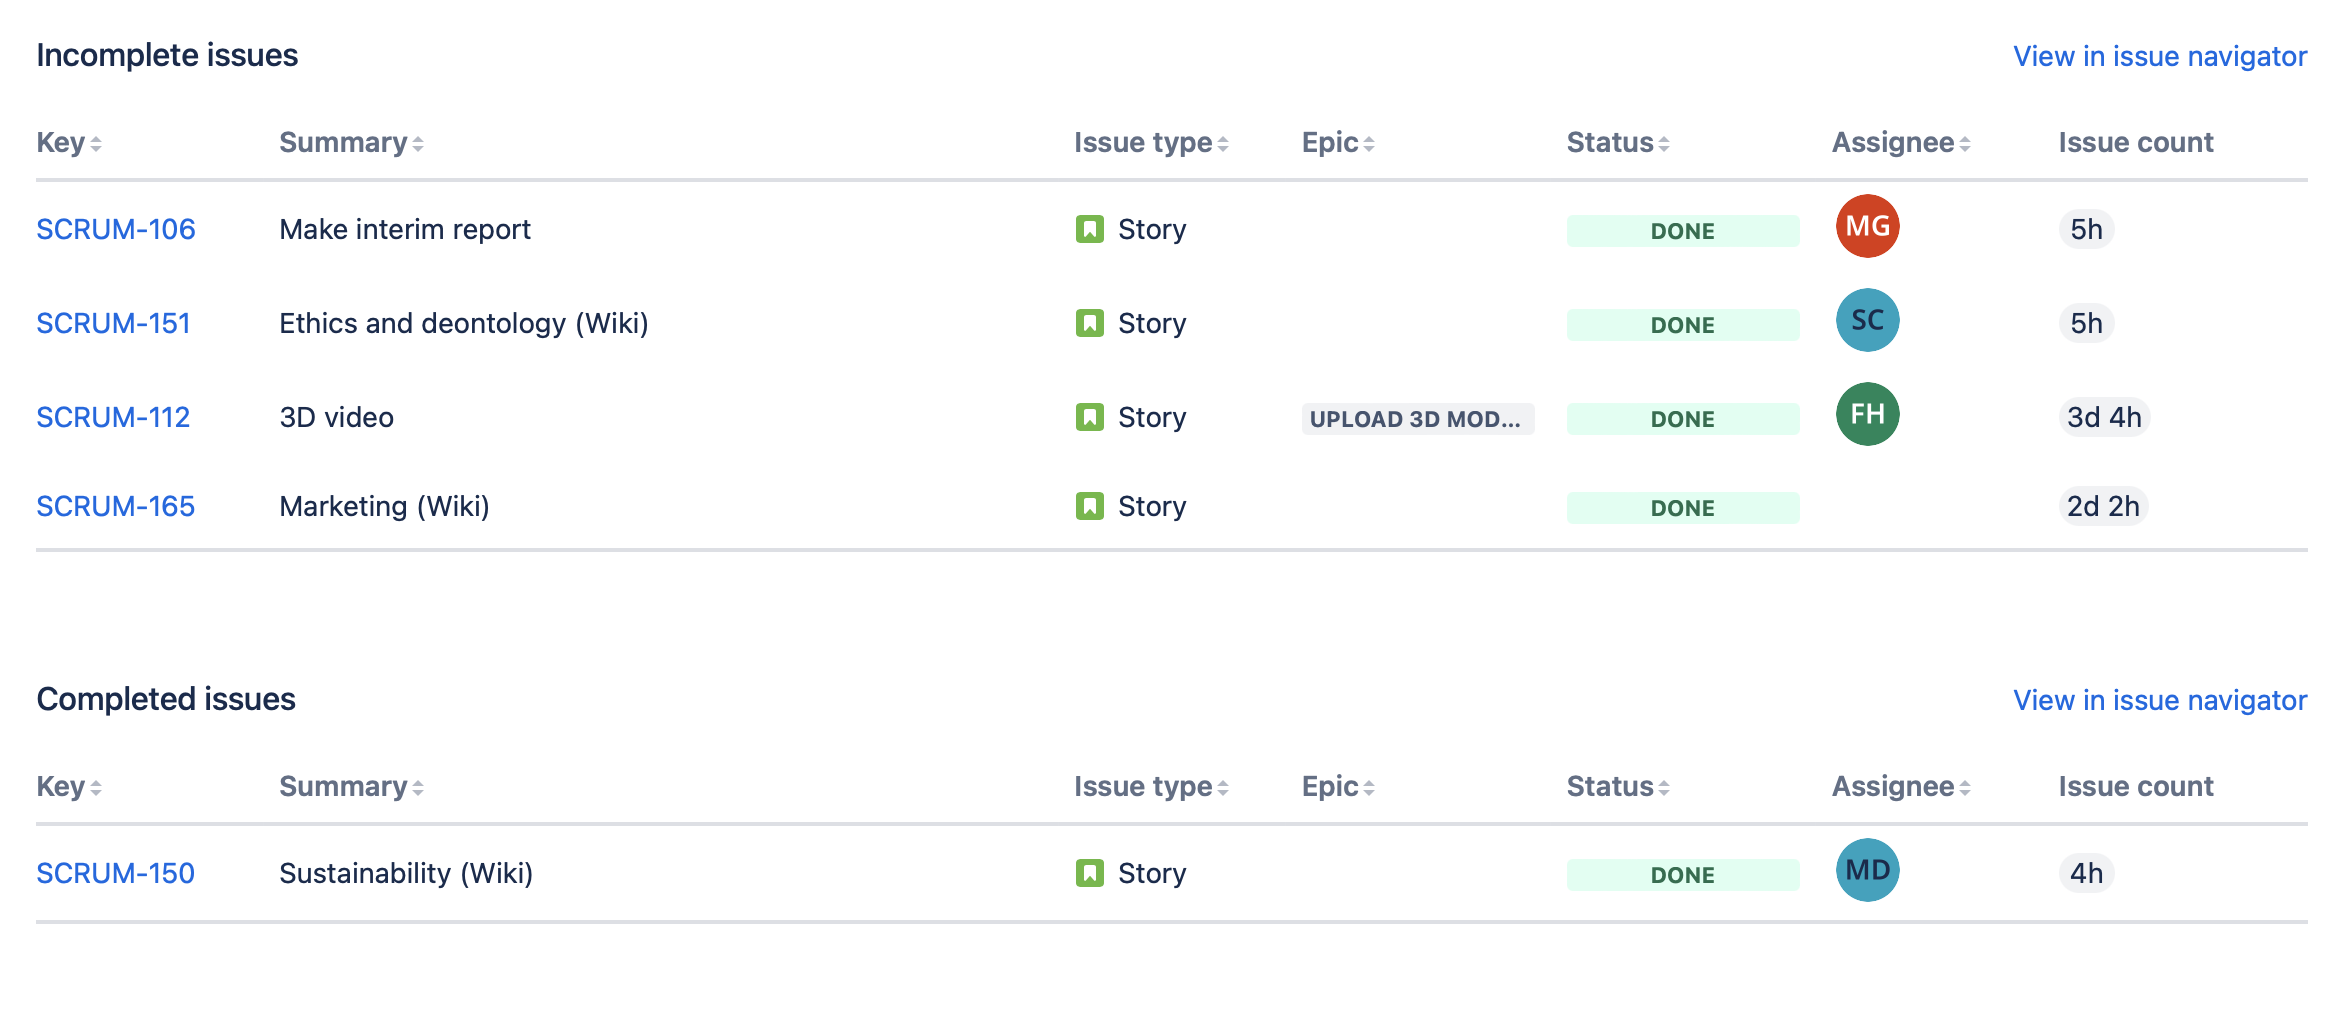Image resolution: width=2350 pixels, height=1022 pixels.
Task: Click the SC assignee avatar
Action: (x=1867, y=320)
